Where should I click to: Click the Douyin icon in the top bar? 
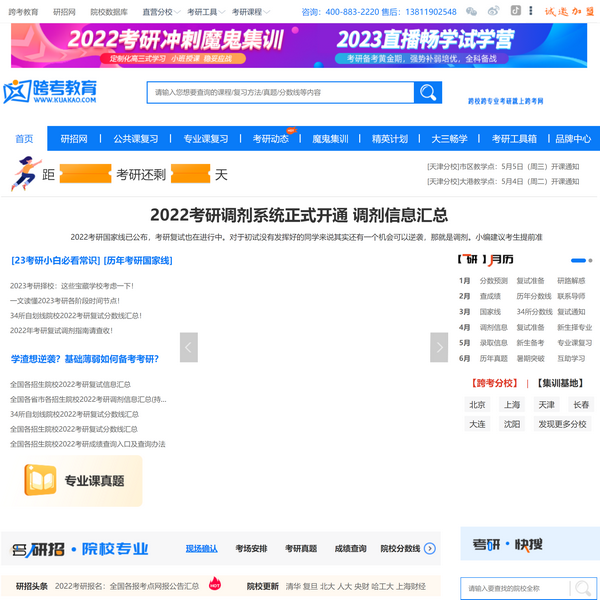[x=515, y=12]
